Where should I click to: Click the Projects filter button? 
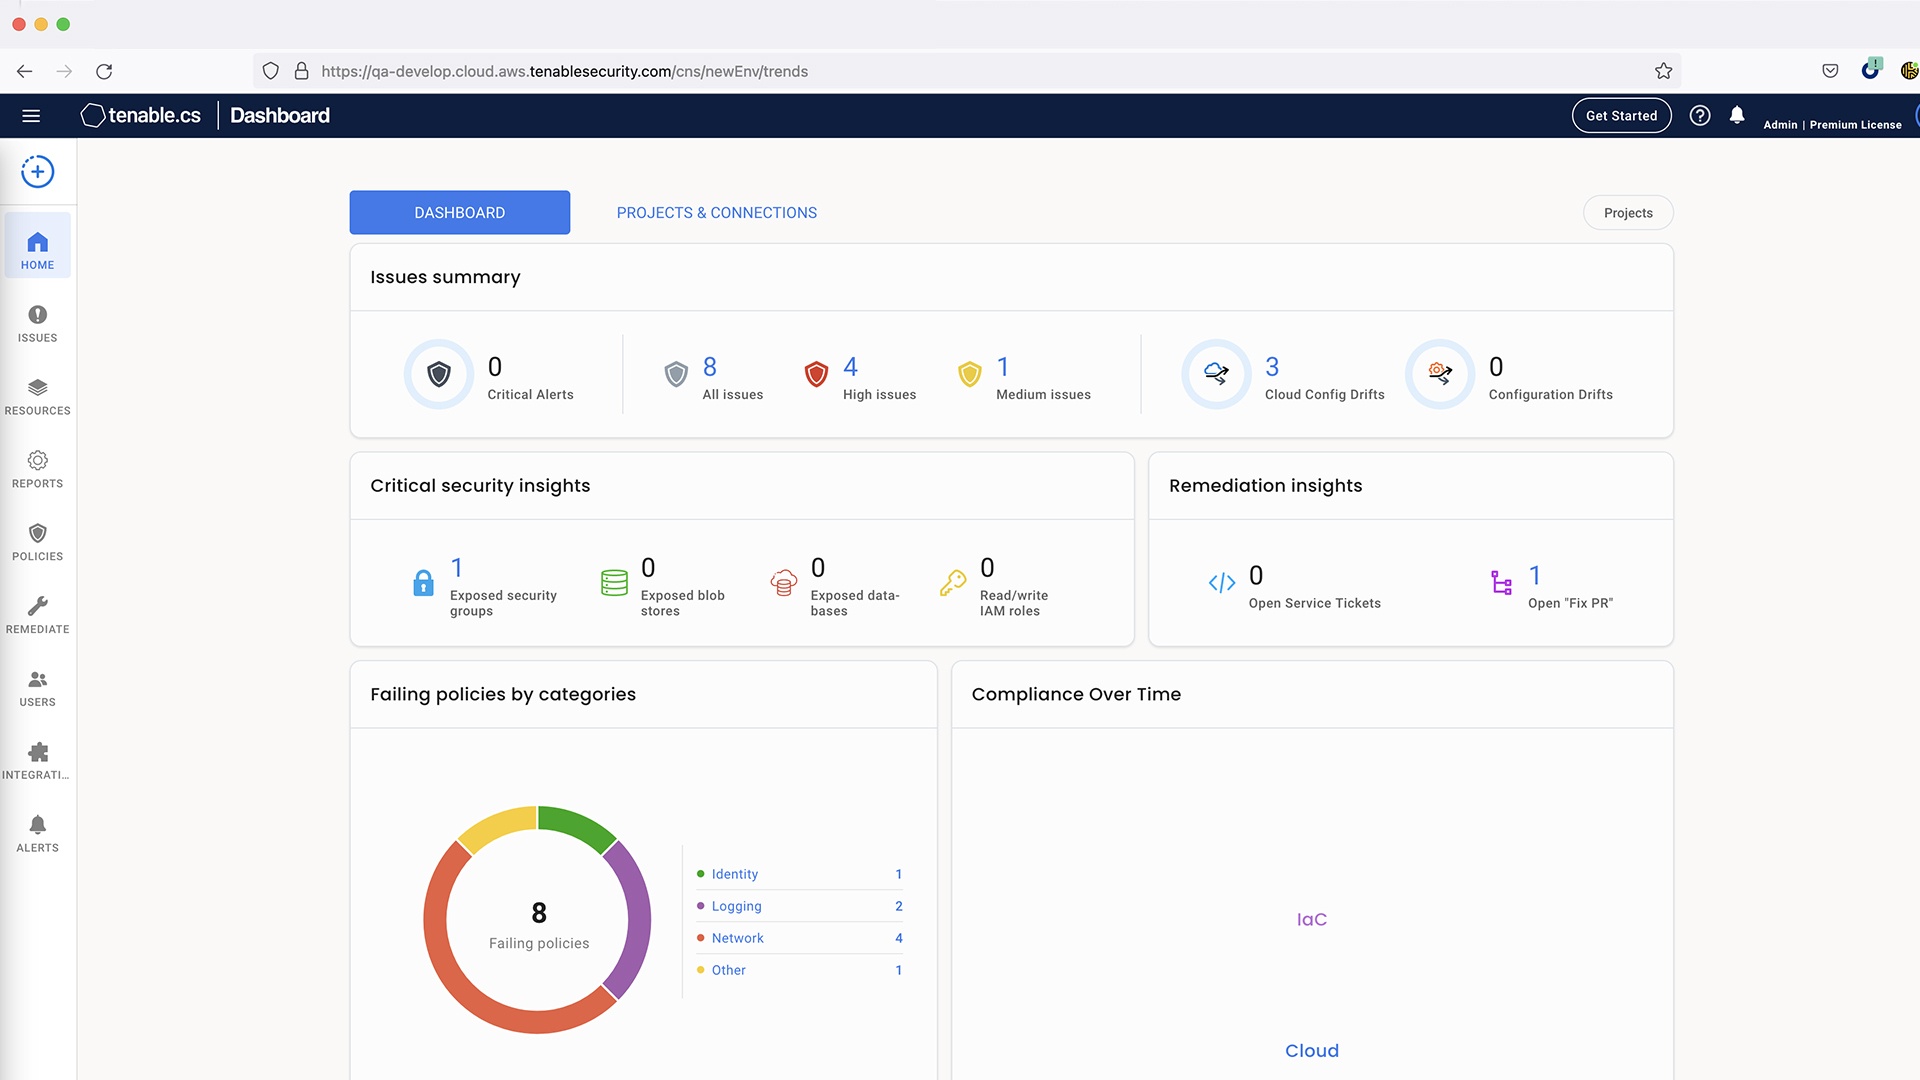(x=1628, y=213)
